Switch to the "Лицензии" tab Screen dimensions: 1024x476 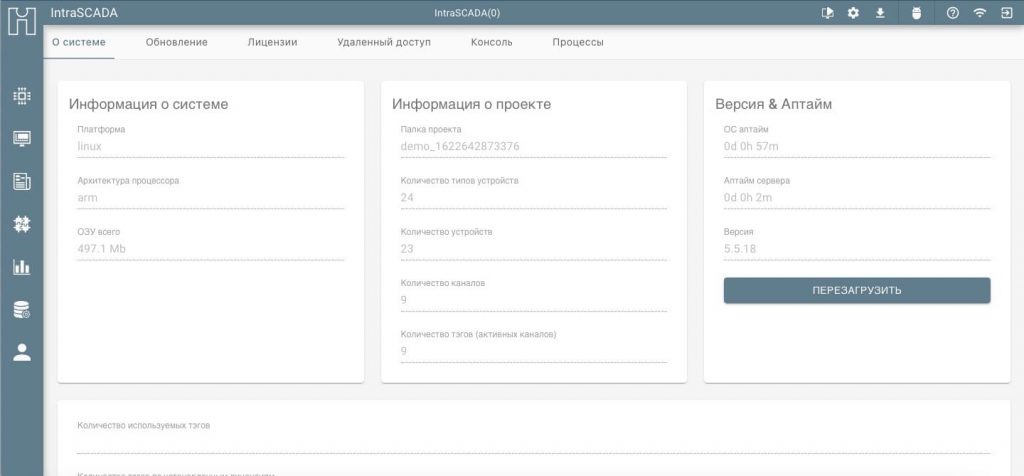(x=272, y=42)
